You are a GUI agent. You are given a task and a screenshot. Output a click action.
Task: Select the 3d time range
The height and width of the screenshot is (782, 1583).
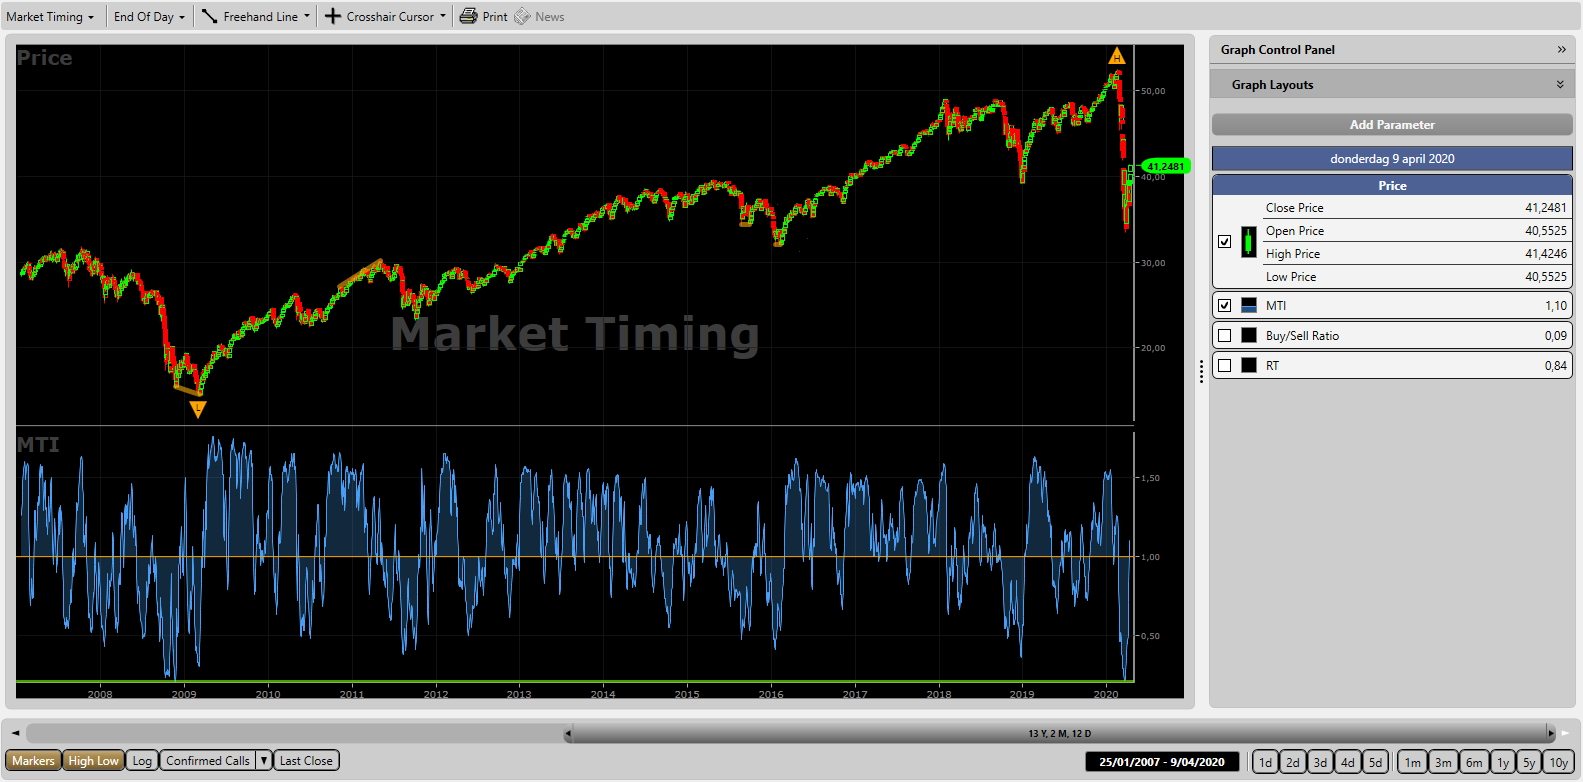click(1320, 762)
